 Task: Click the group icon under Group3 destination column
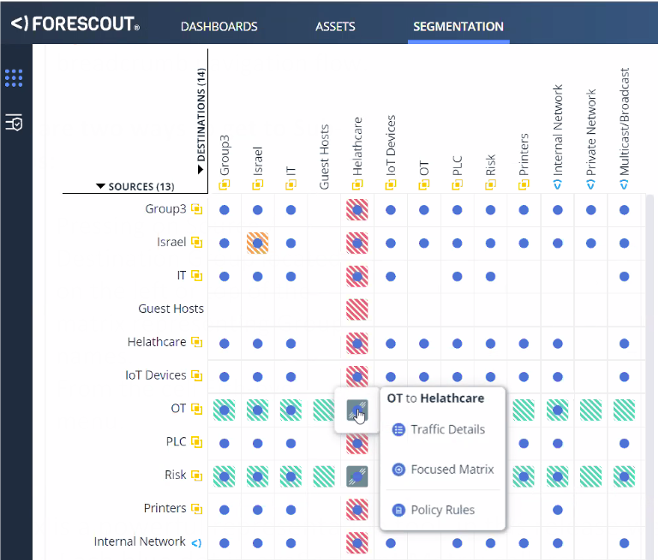pyautogui.click(x=224, y=184)
